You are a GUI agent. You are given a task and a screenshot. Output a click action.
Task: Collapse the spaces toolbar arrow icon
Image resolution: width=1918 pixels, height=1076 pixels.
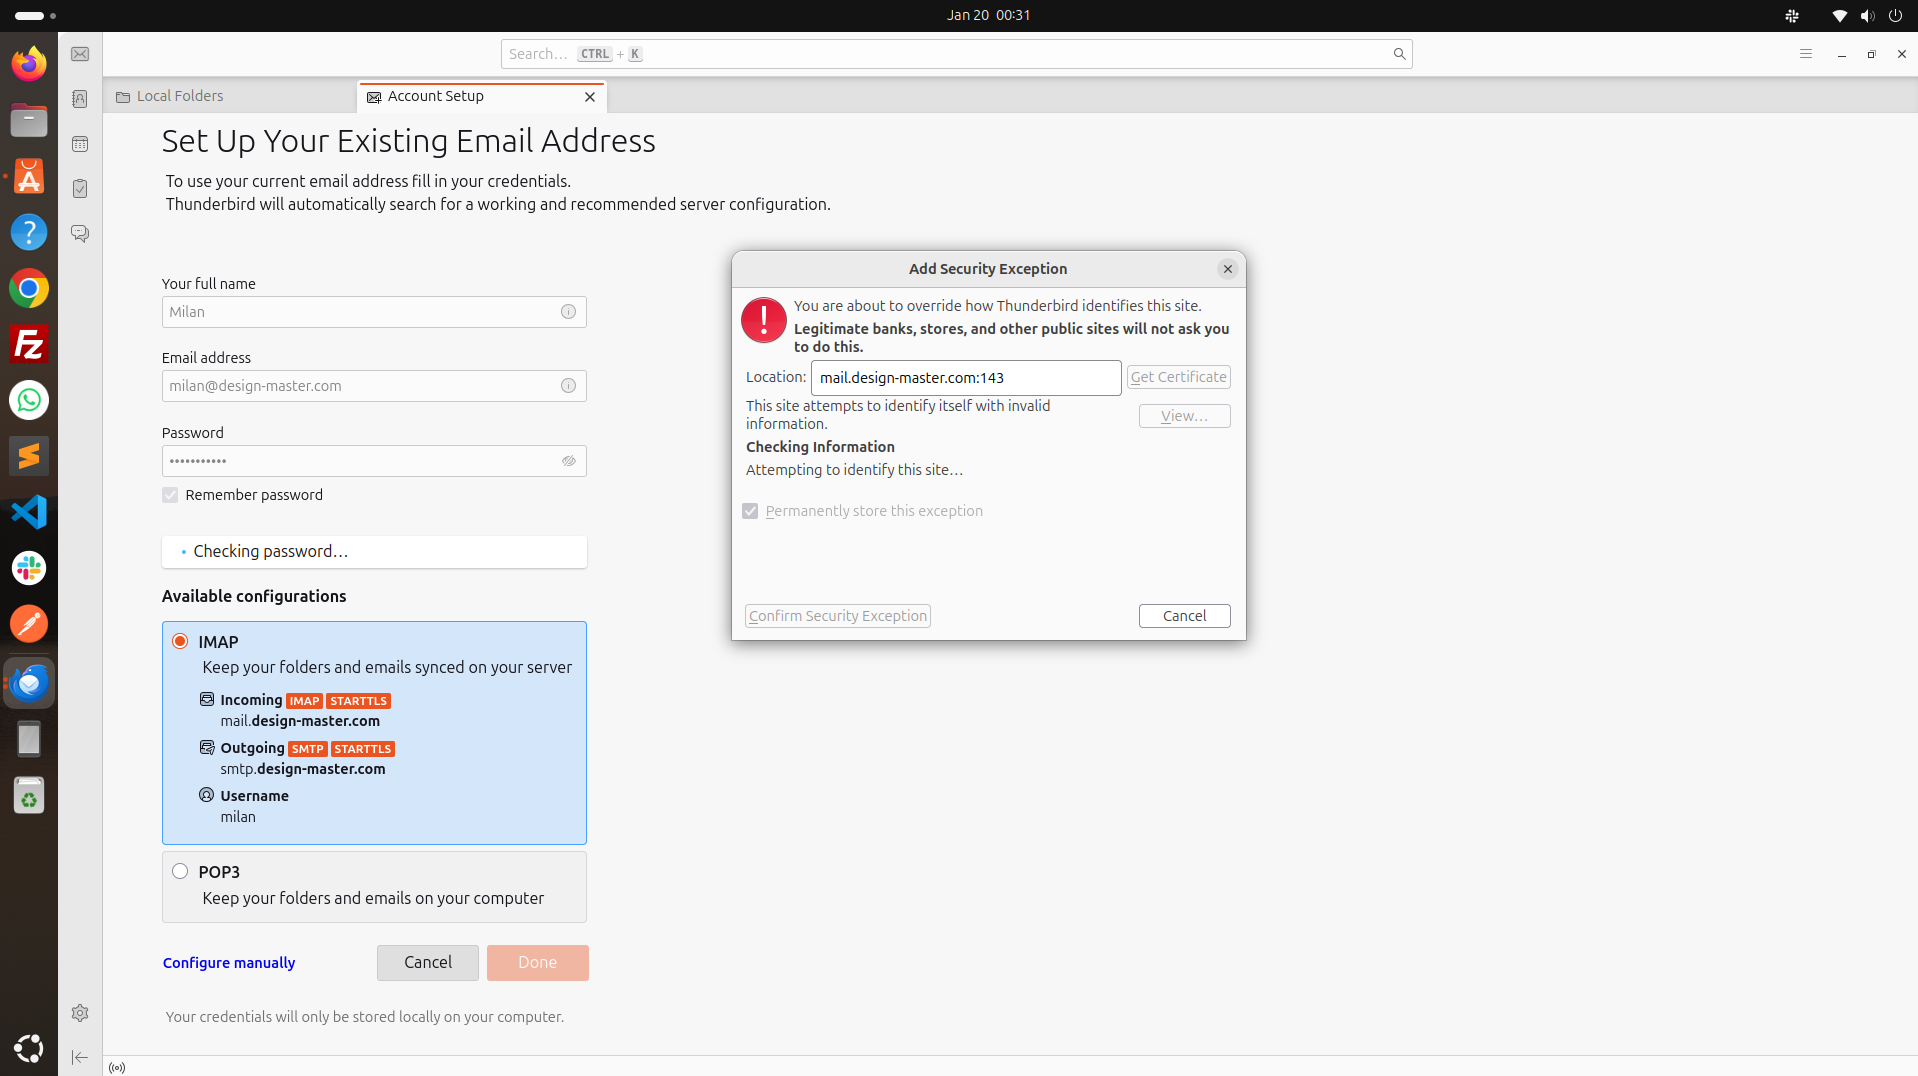(x=80, y=1057)
